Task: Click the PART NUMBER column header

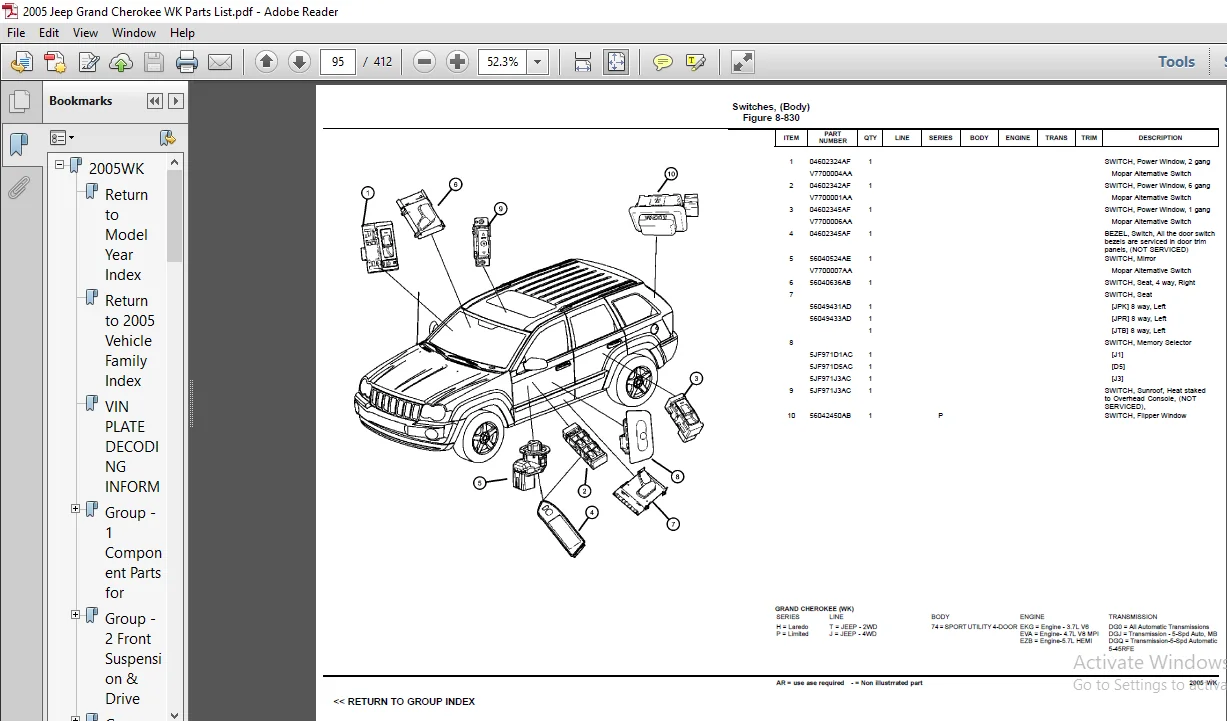Action: (x=833, y=138)
